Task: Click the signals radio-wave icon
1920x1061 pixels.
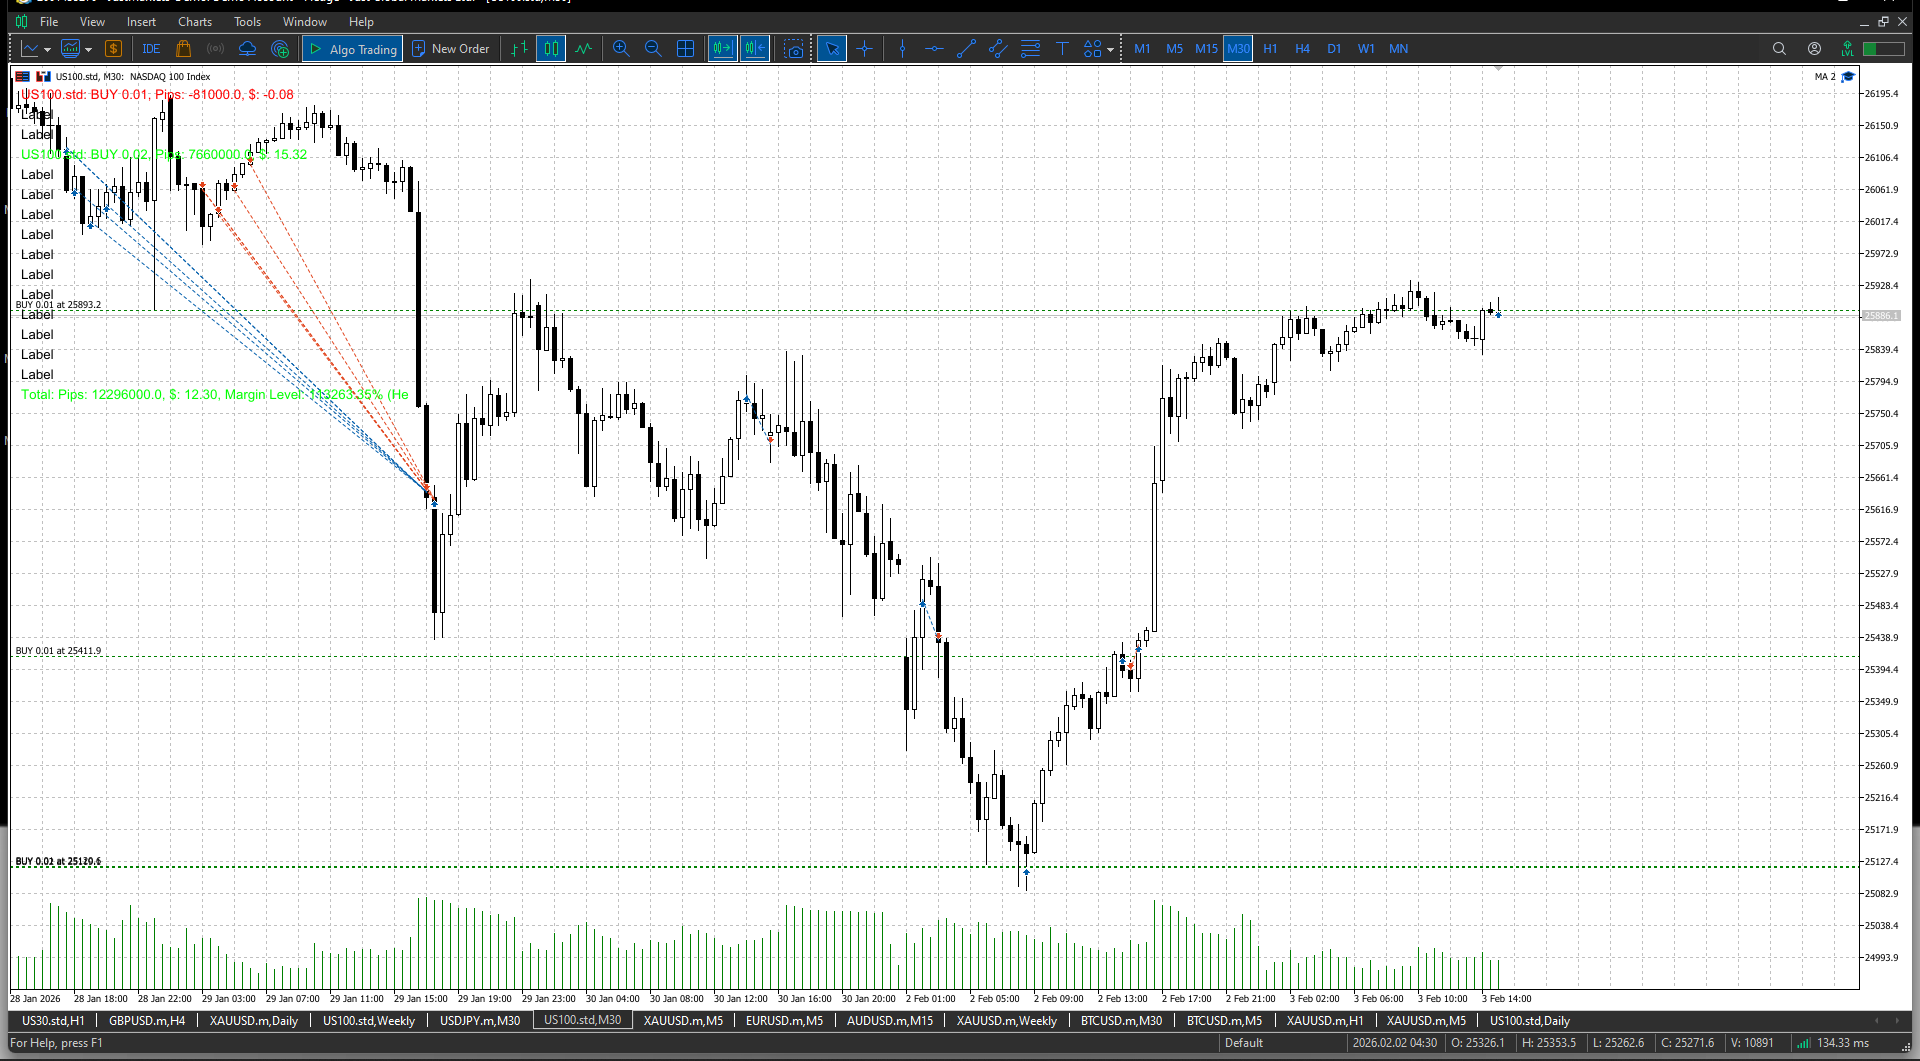Action: pyautogui.click(x=215, y=49)
